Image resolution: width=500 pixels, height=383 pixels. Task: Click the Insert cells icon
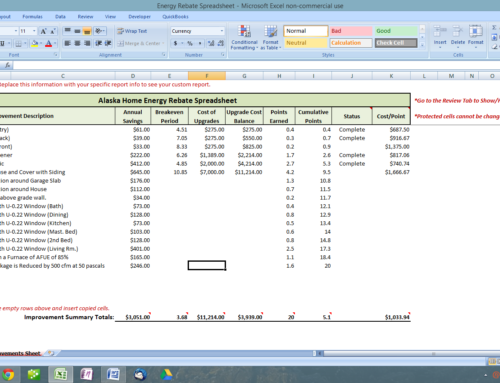click(440, 36)
